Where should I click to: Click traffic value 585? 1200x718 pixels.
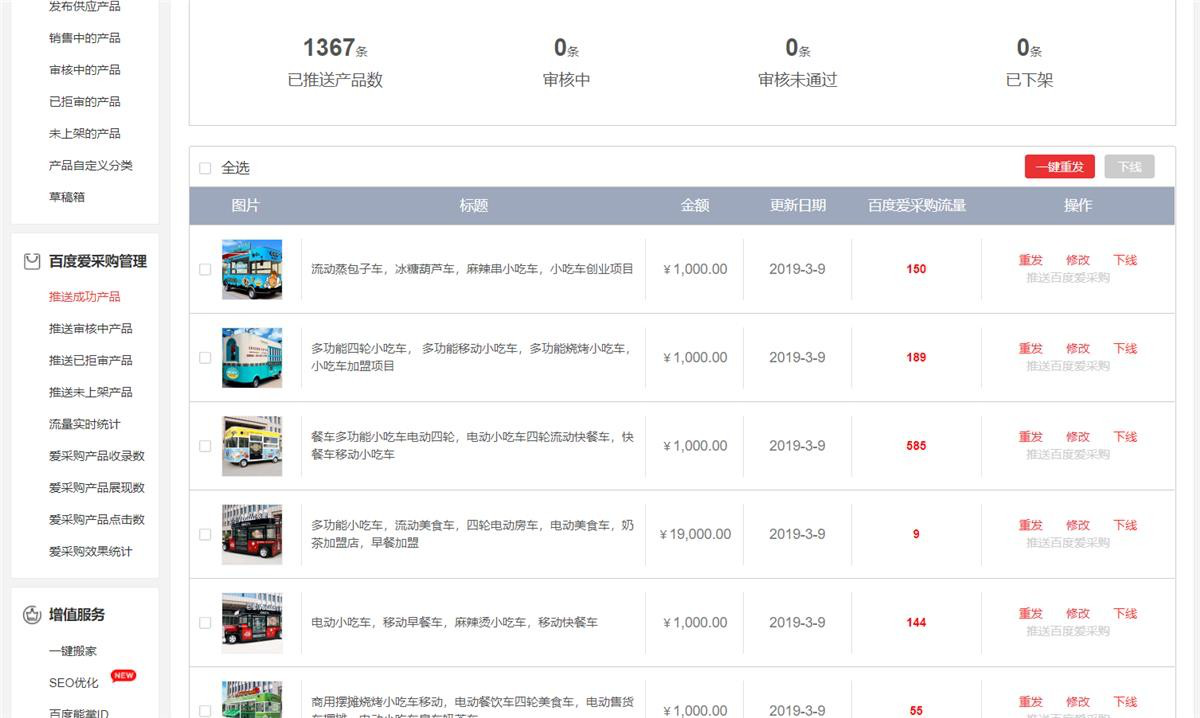916,446
